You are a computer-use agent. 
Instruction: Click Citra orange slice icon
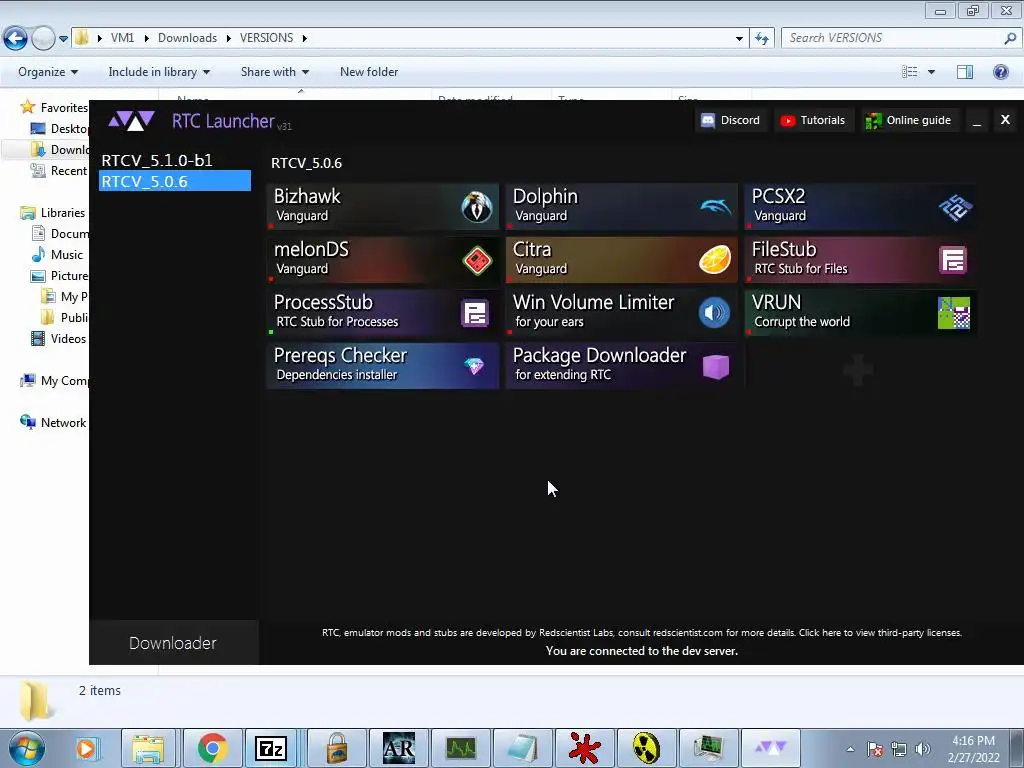click(715, 260)
